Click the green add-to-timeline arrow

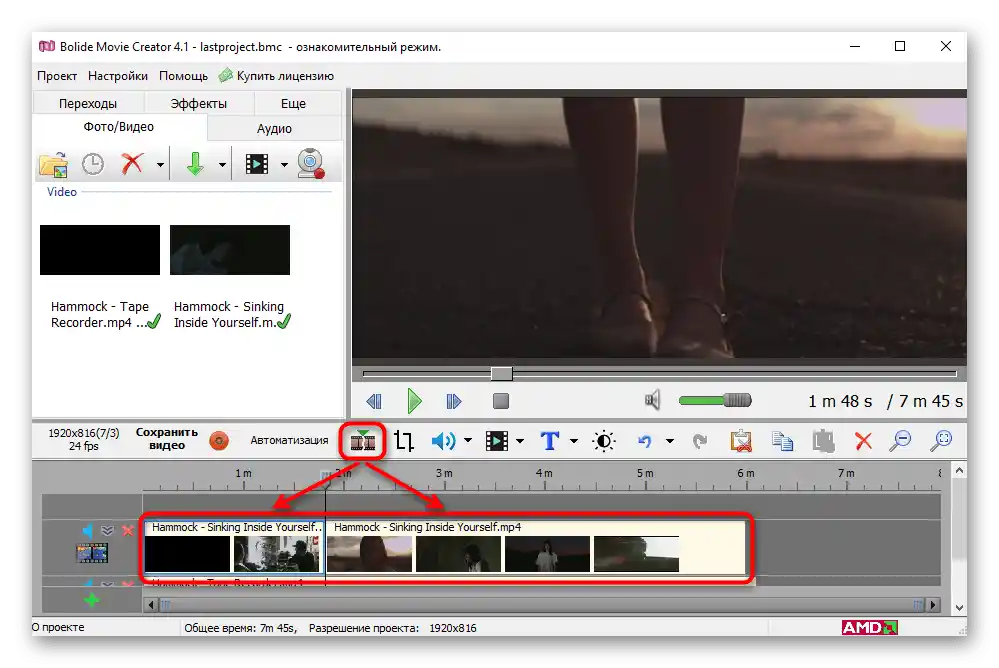point(195,164)
